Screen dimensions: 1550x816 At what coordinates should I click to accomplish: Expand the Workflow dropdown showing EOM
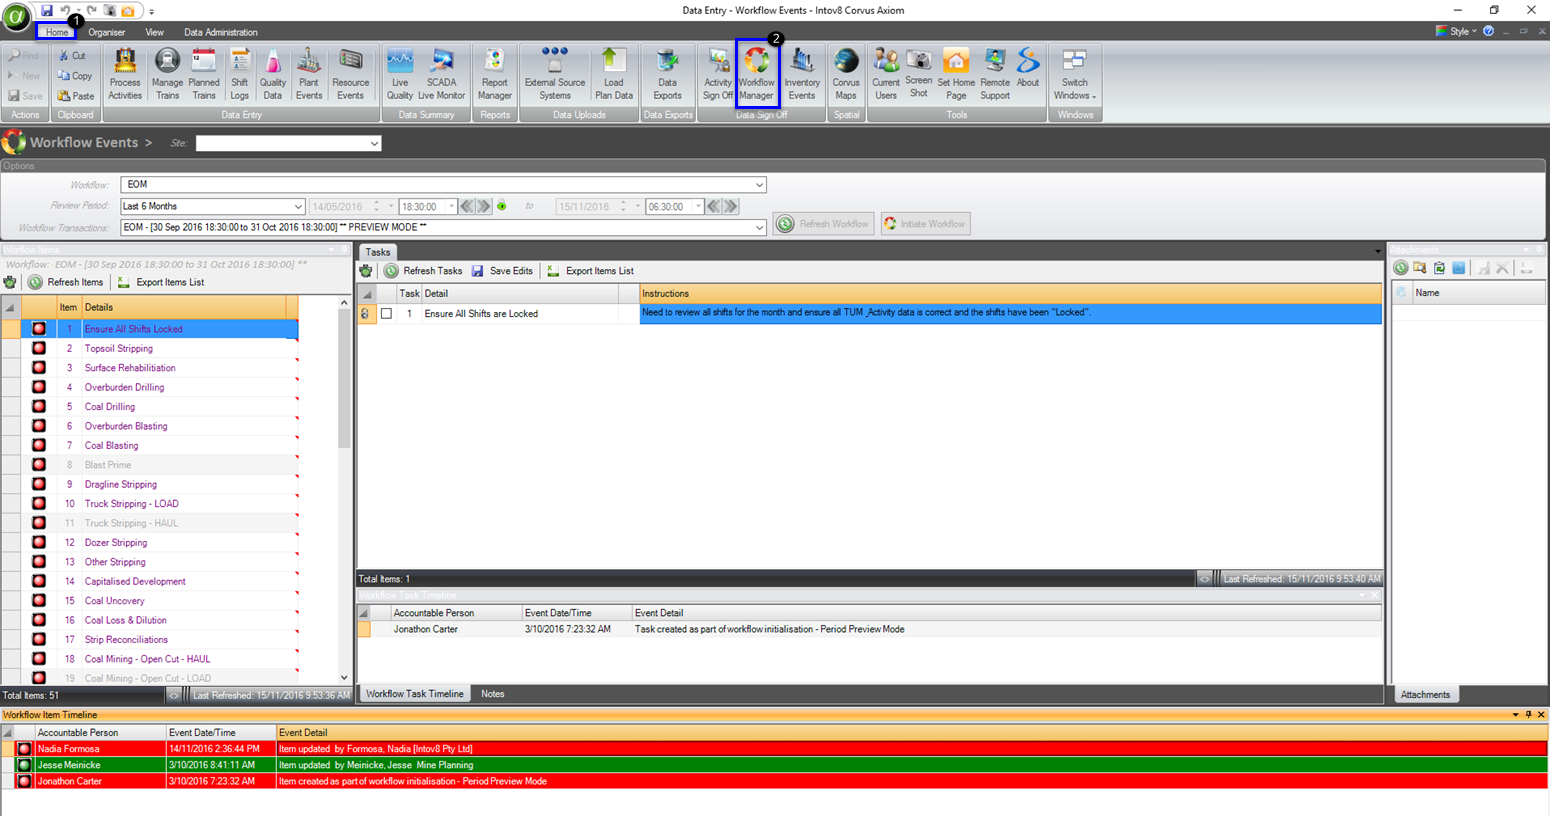point(759,185)
